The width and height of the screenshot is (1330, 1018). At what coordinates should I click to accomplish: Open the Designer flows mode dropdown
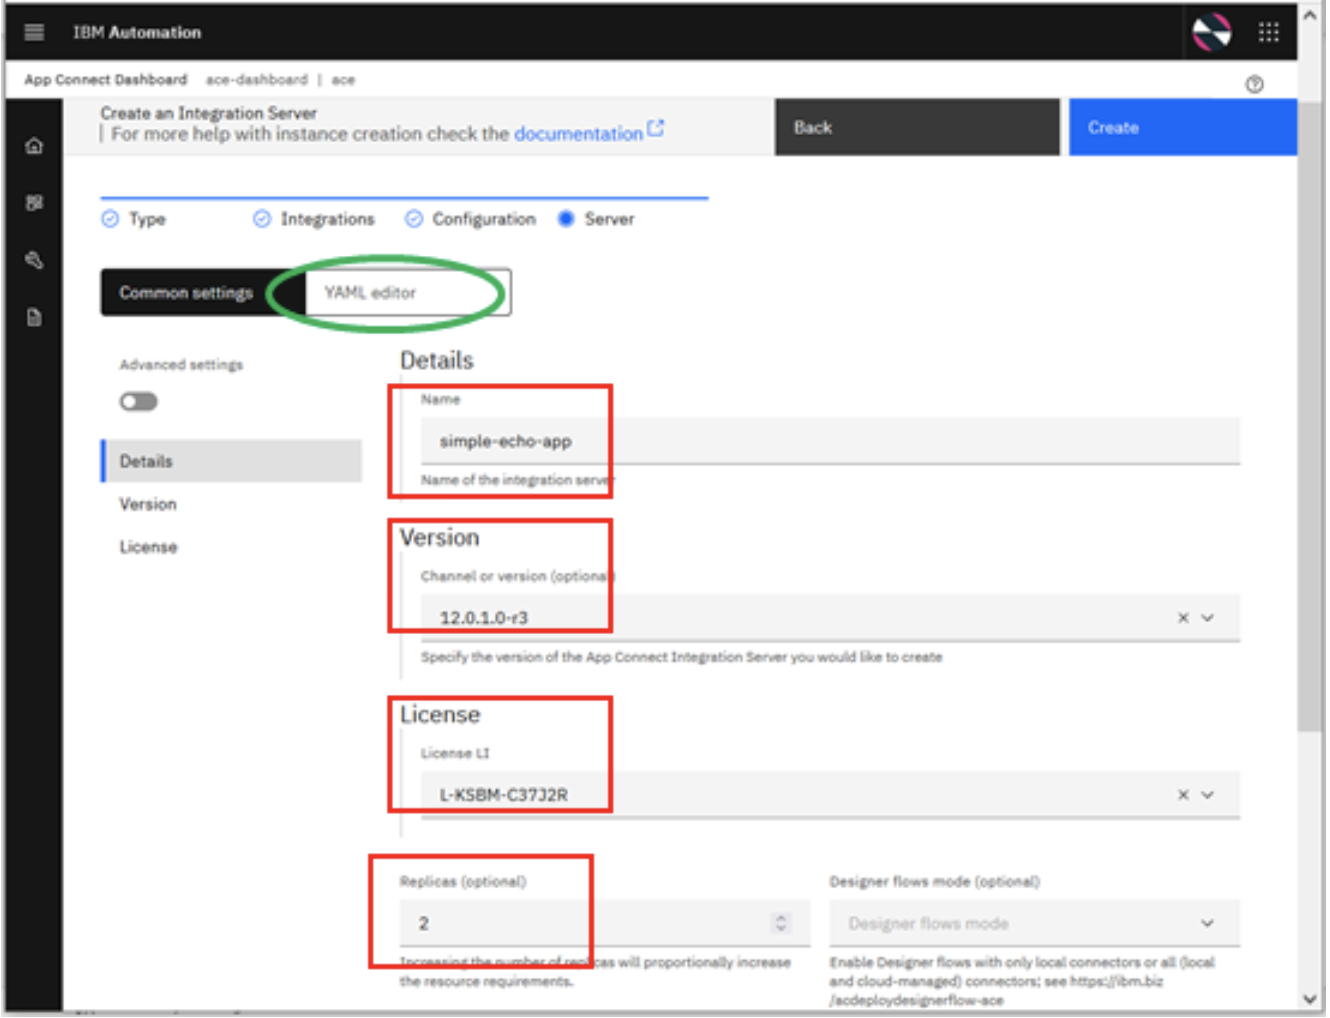(1034, 923)
